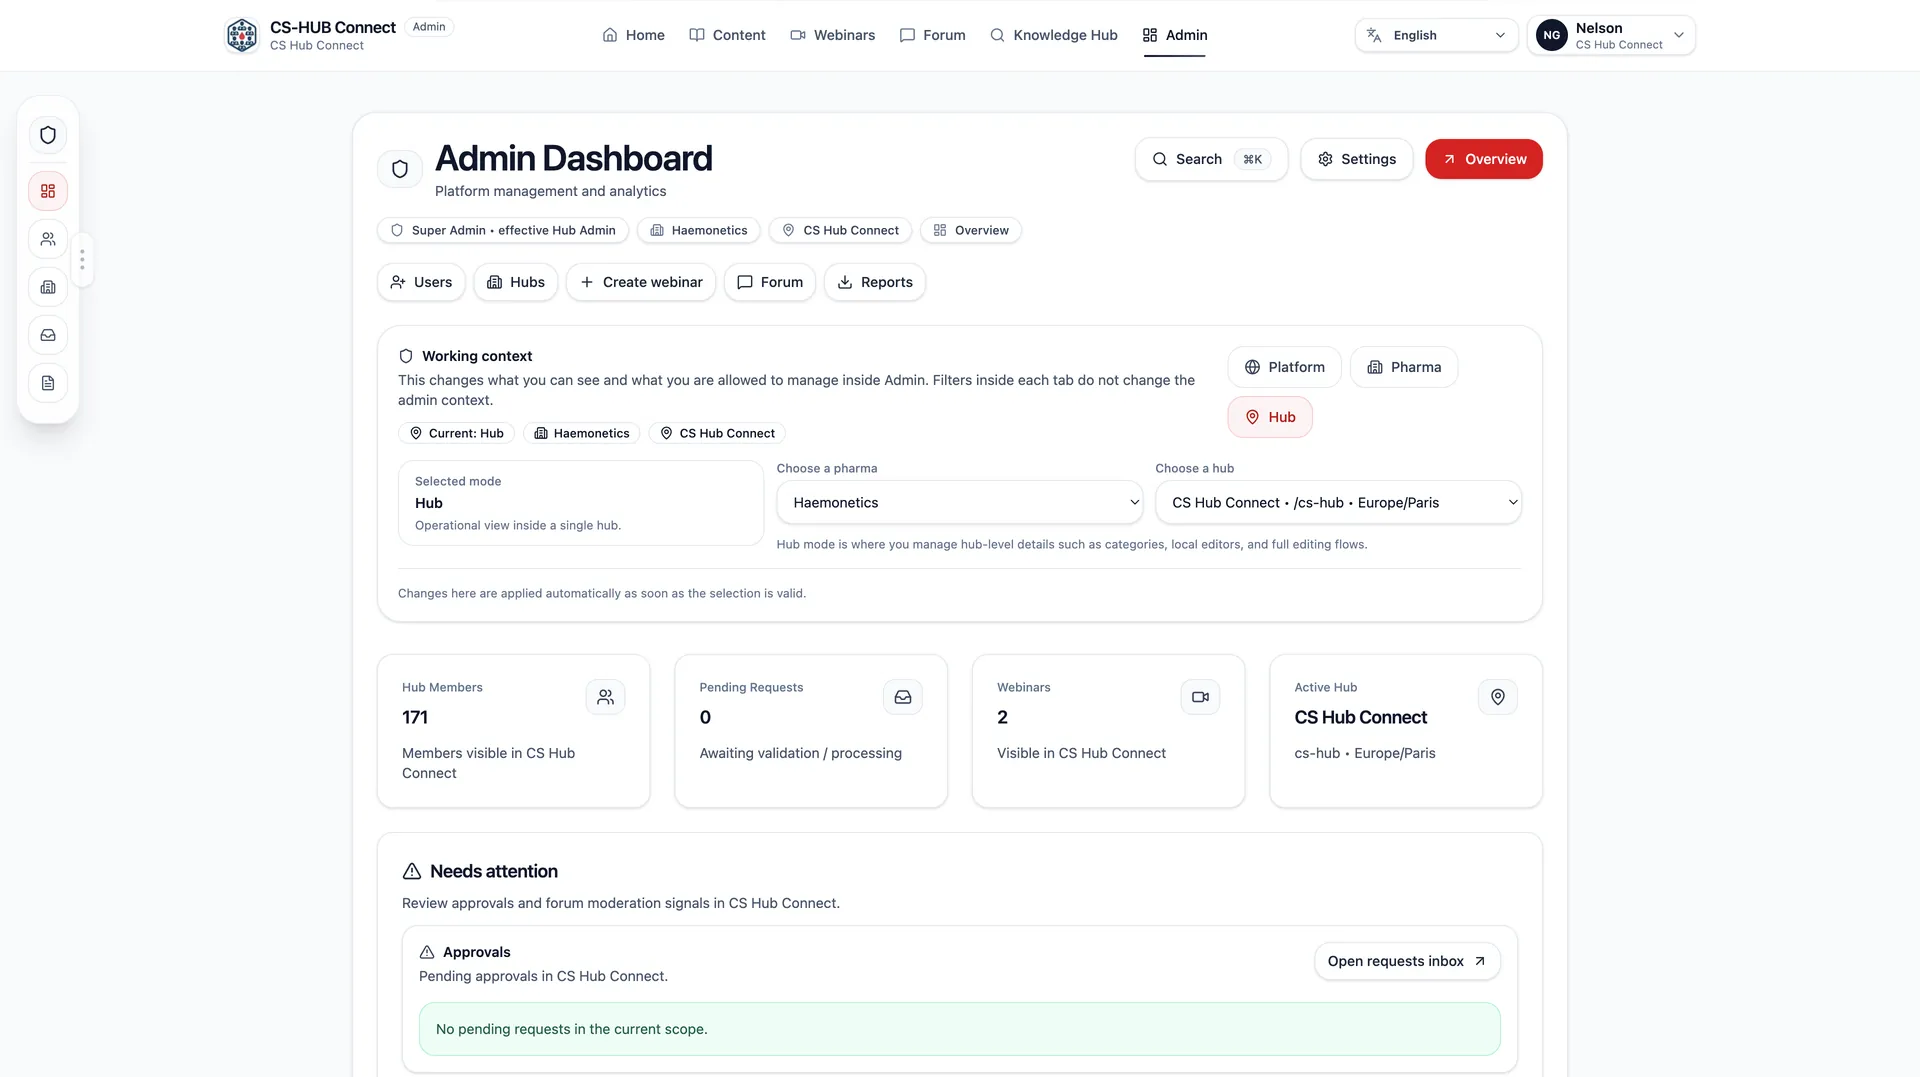Open the document icon in the left sidebar
Viewport: 1920px width, 1077px height.
click(48, 383)
